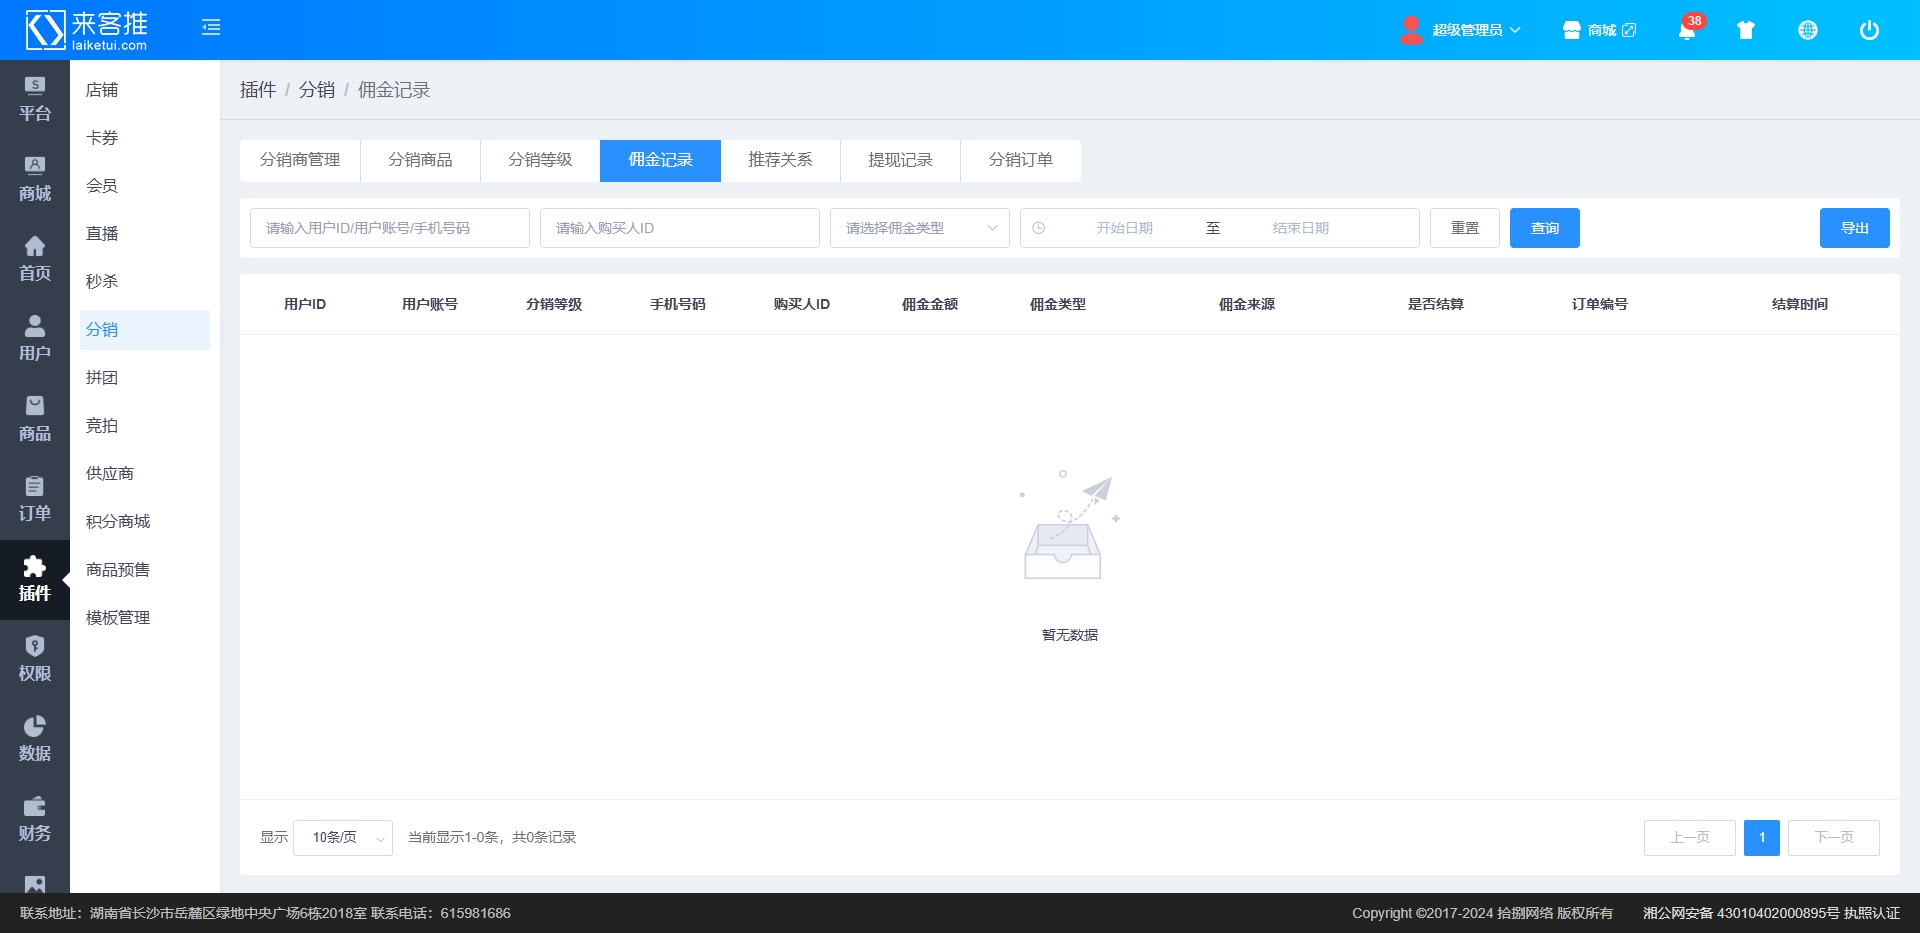Open the 请选择佣金类型 dropdown
Image resolution: width=1920 pixels, height=933 pixels.
919,228
